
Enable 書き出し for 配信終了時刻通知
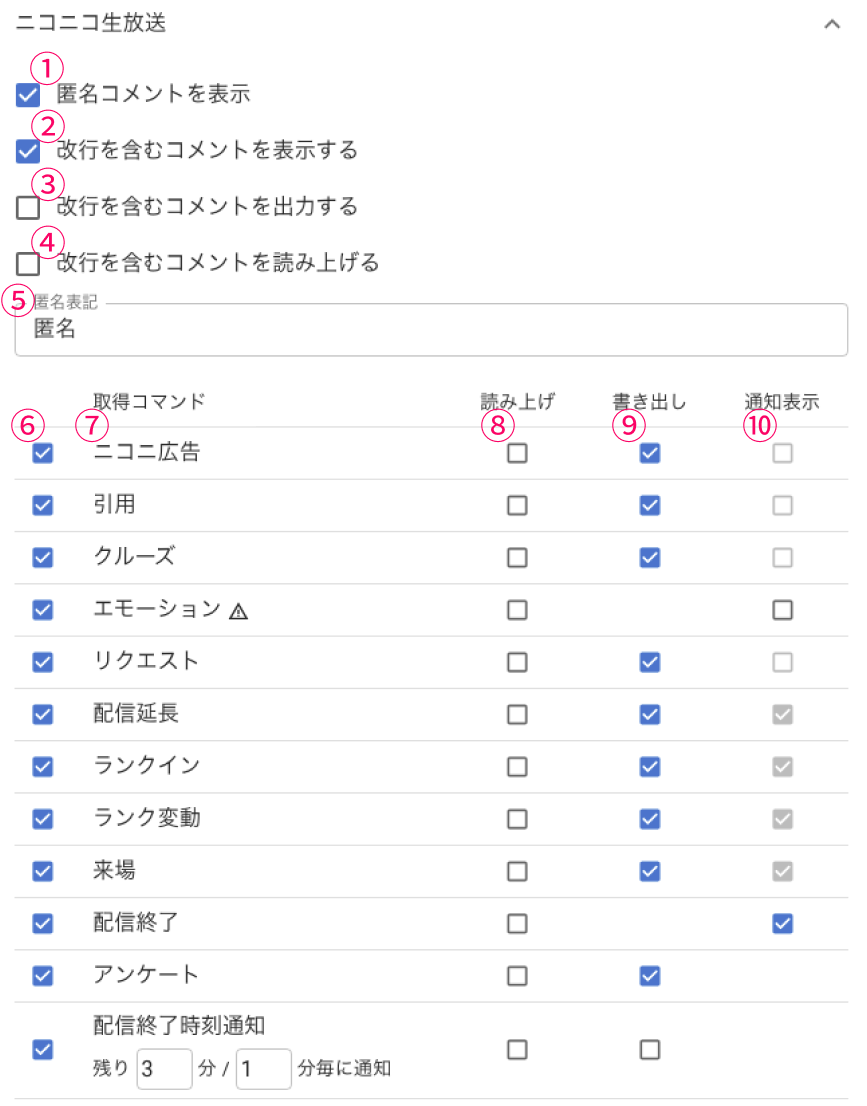coord(650,1049)
